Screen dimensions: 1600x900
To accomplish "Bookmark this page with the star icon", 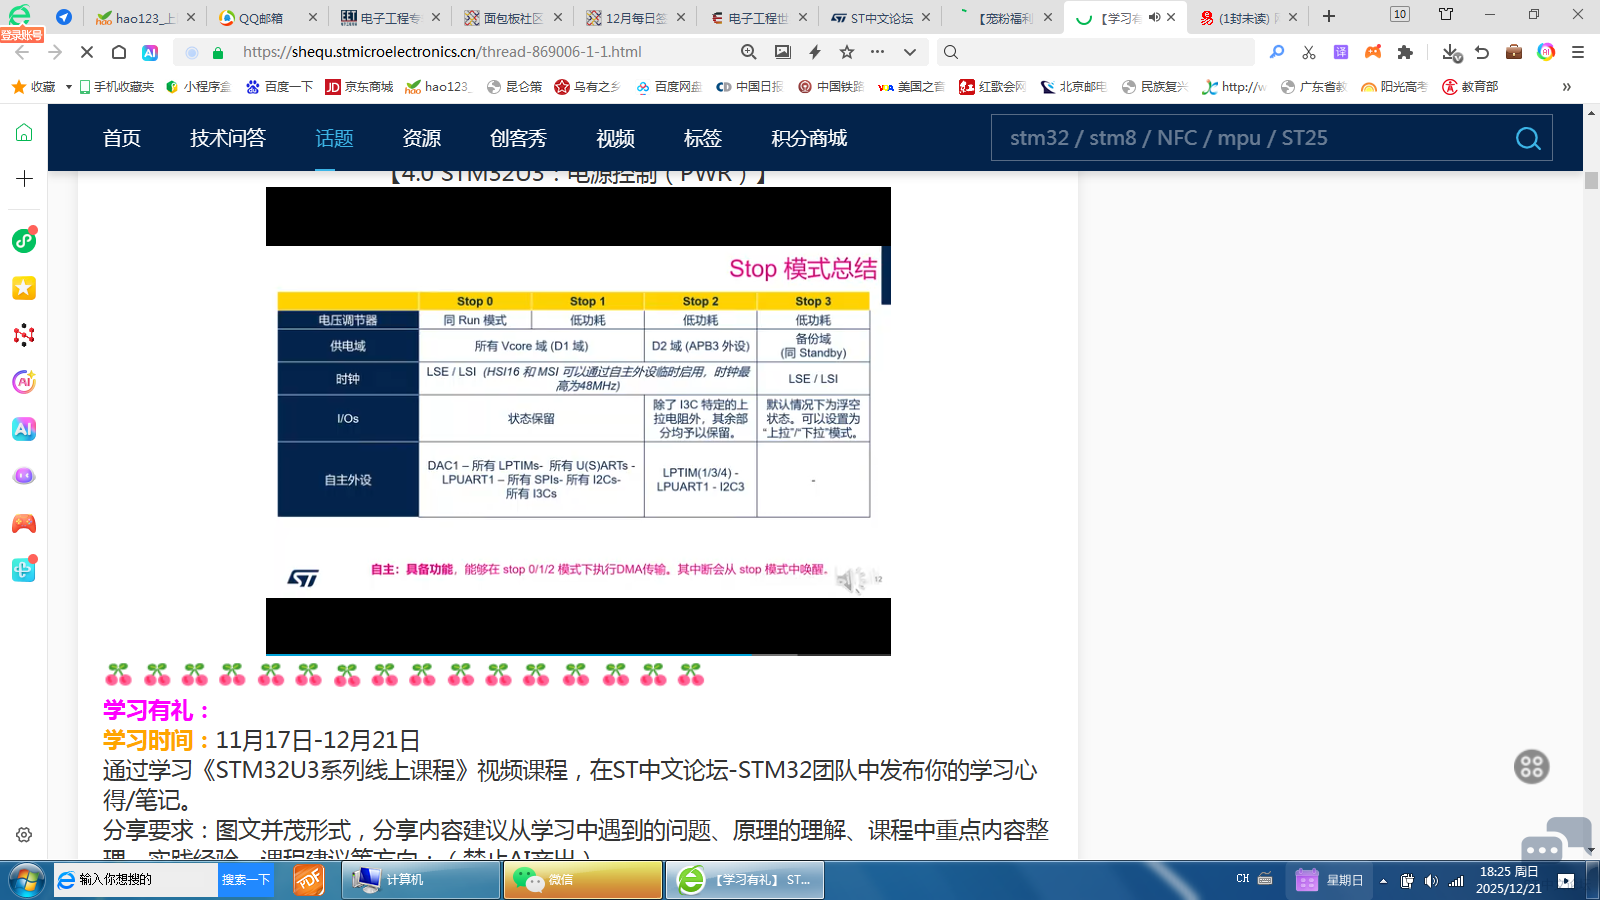I will 847,52.
